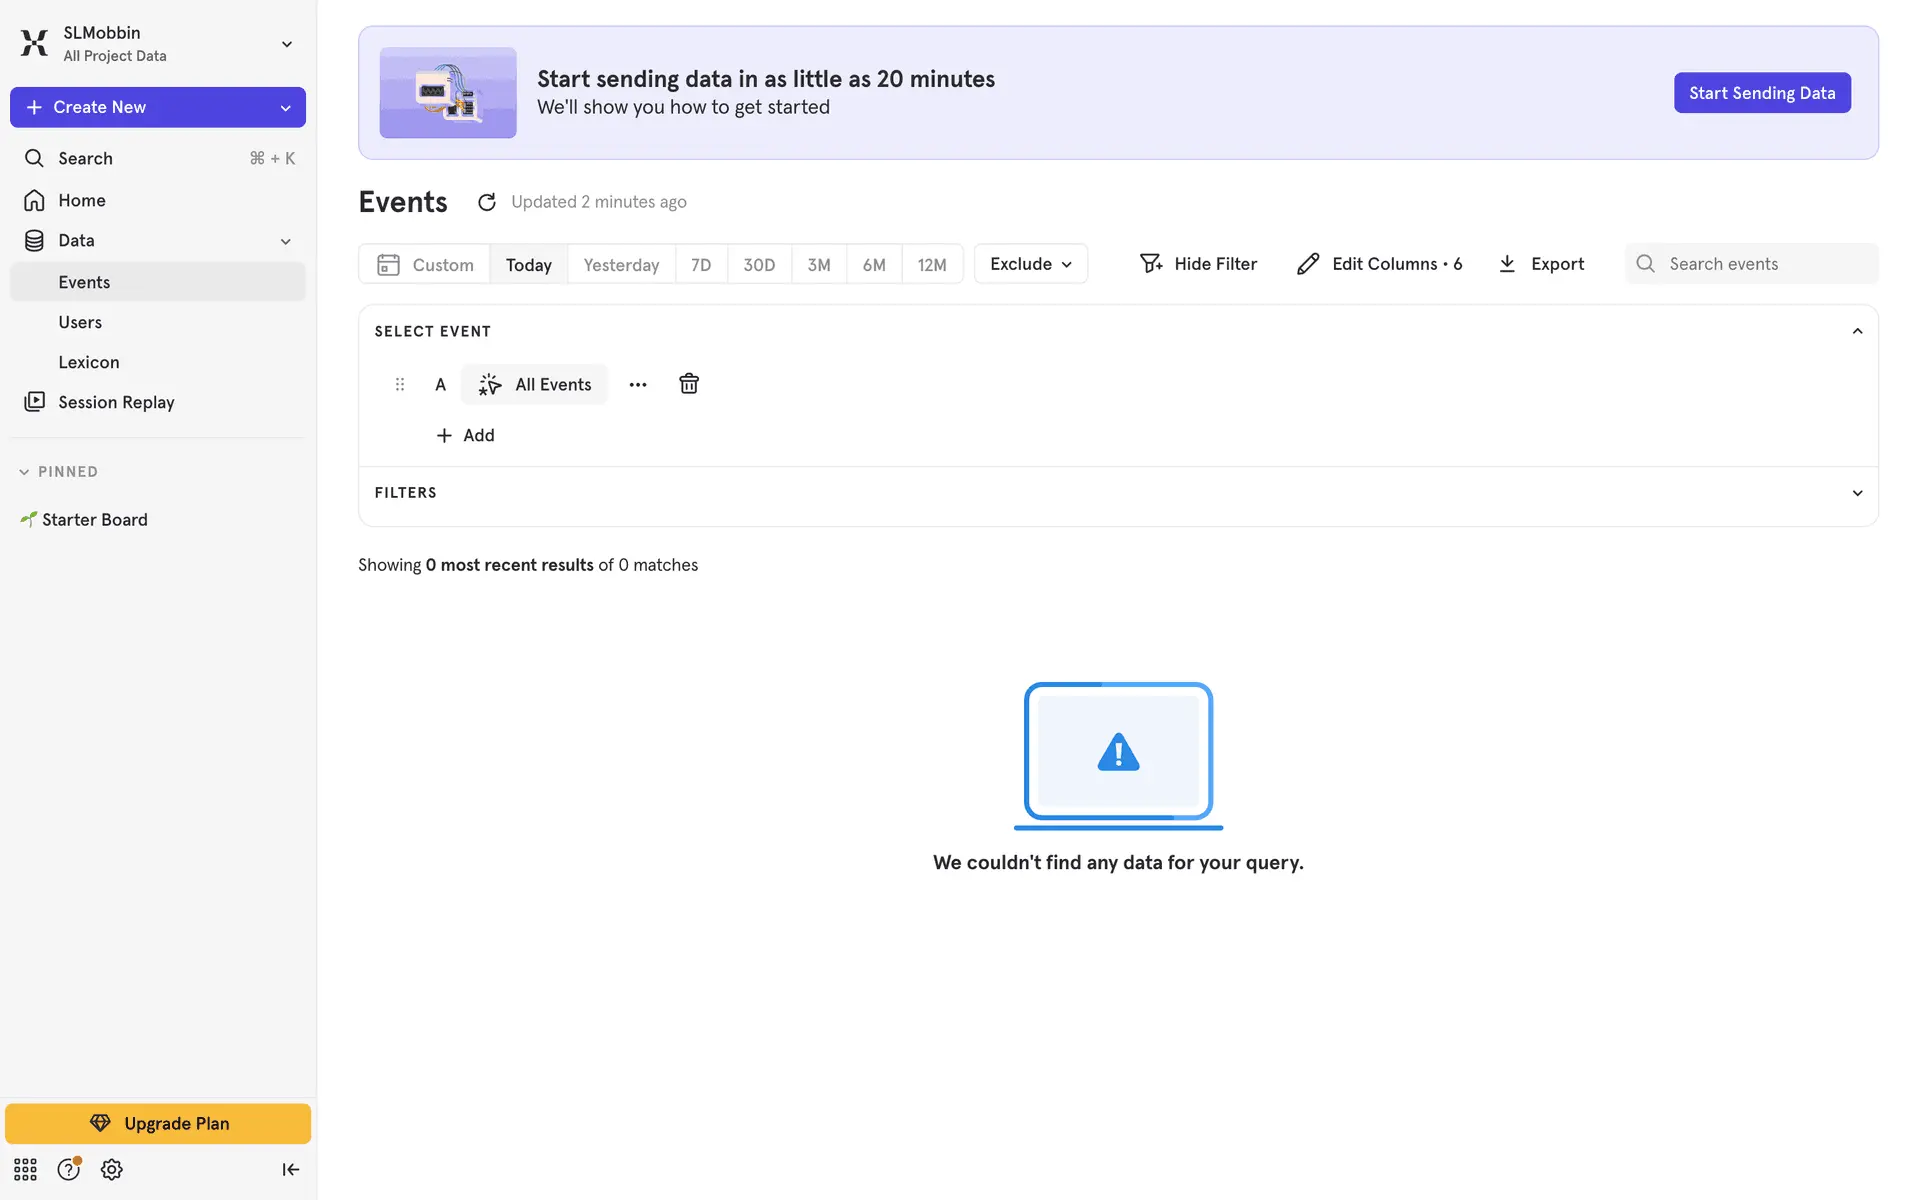Delete event A with trash icon
This screenshot has height=1200, width=1920.
(x=689, y=384)
